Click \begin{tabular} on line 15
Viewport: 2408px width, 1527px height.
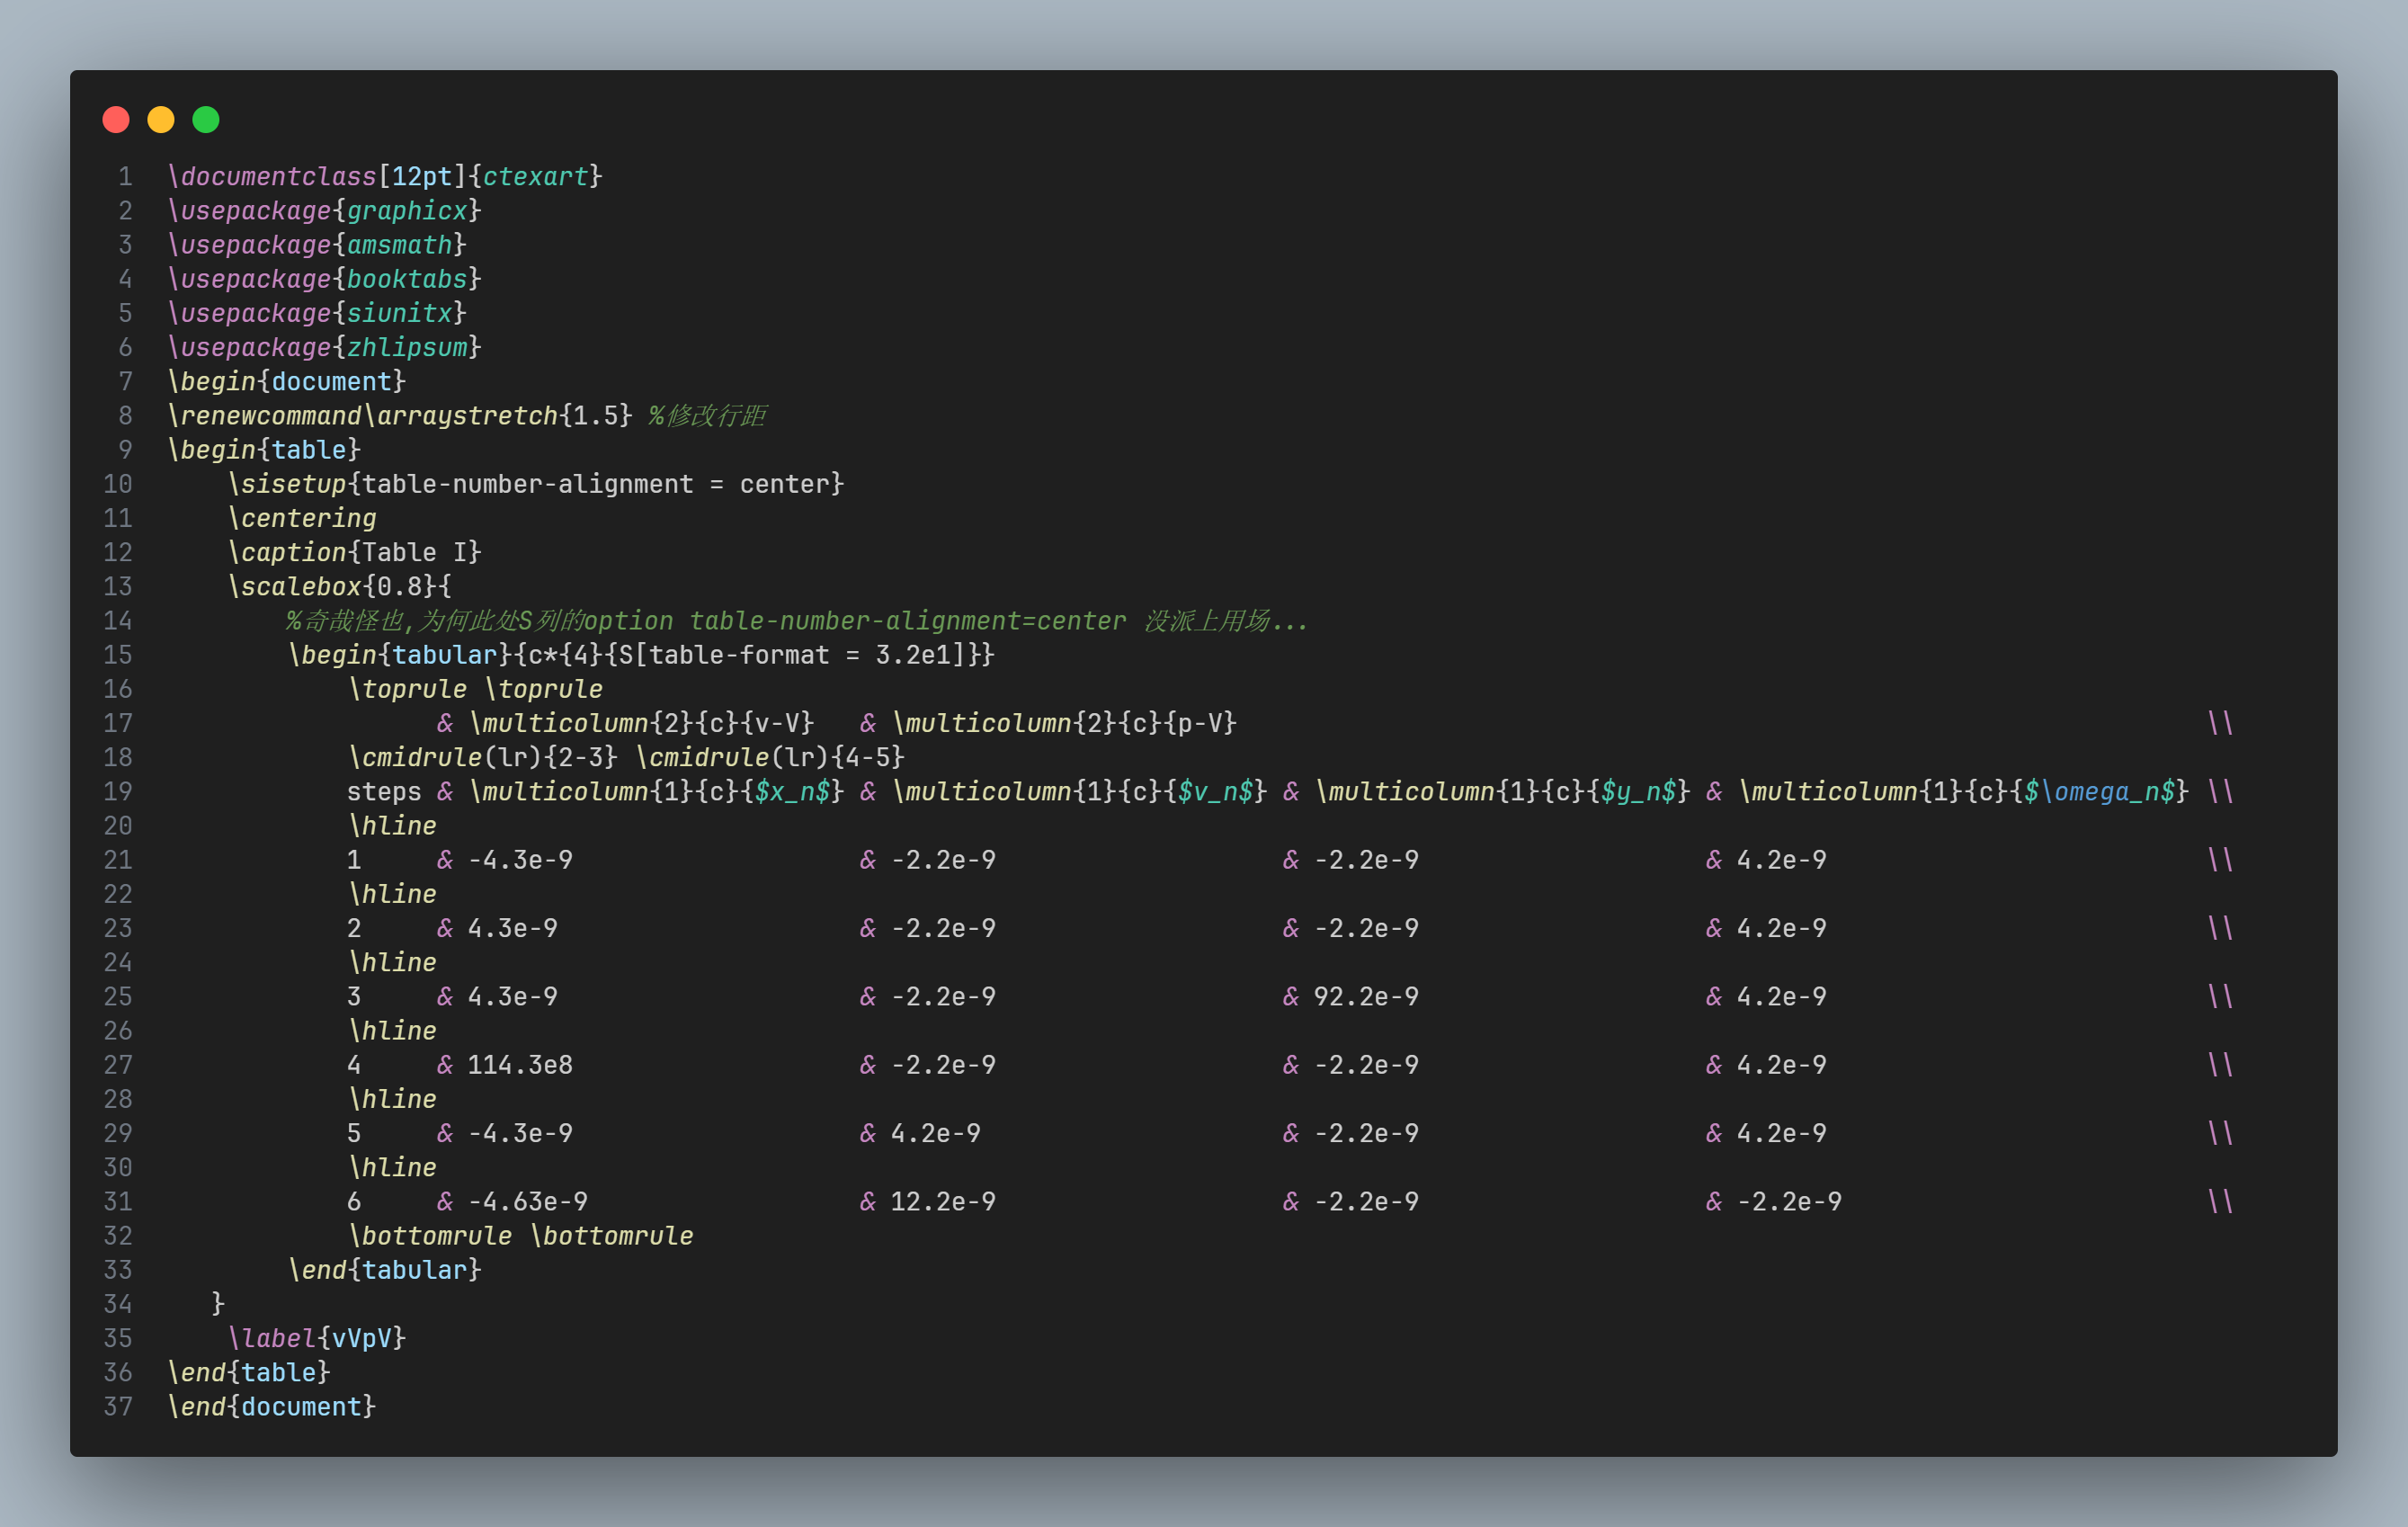[400, 655]
